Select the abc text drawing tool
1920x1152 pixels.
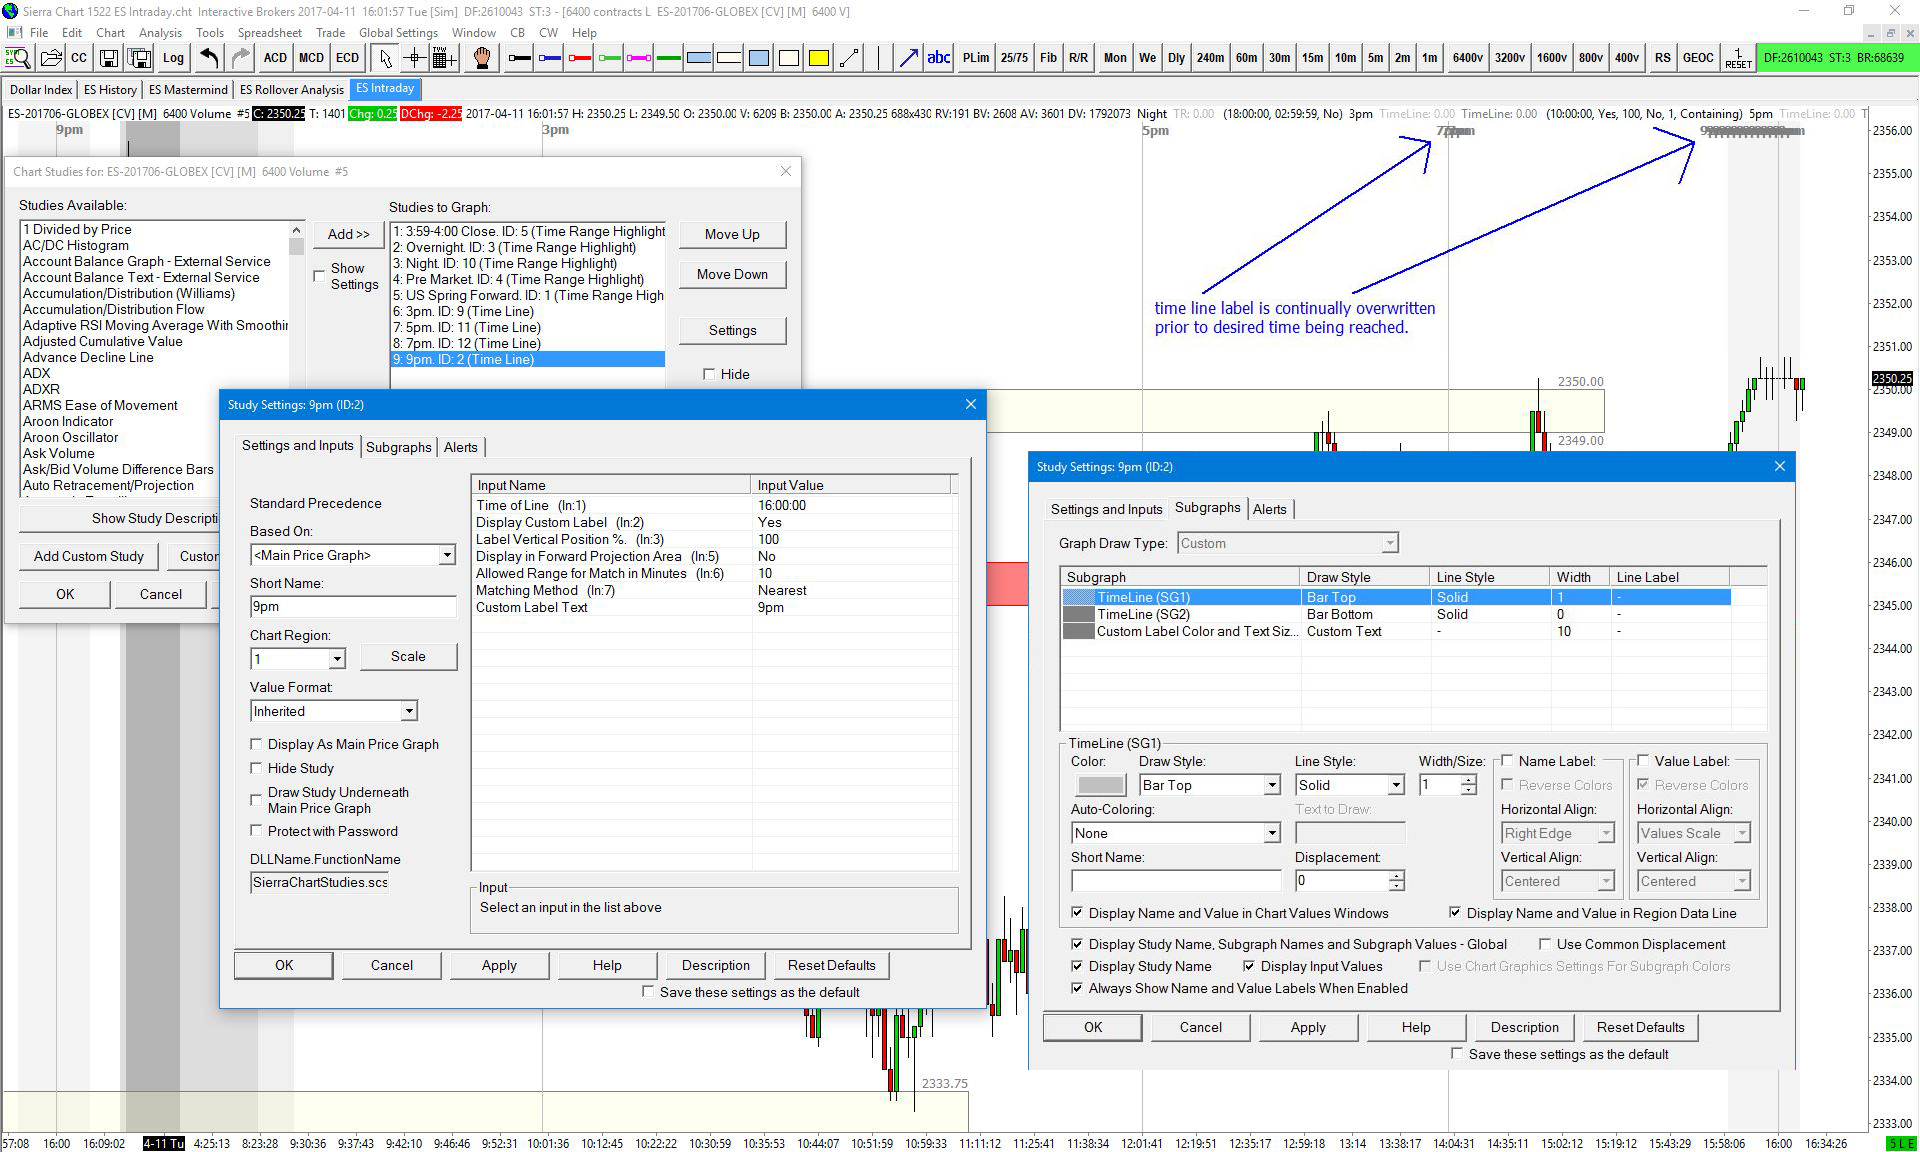tap(938, 58)
